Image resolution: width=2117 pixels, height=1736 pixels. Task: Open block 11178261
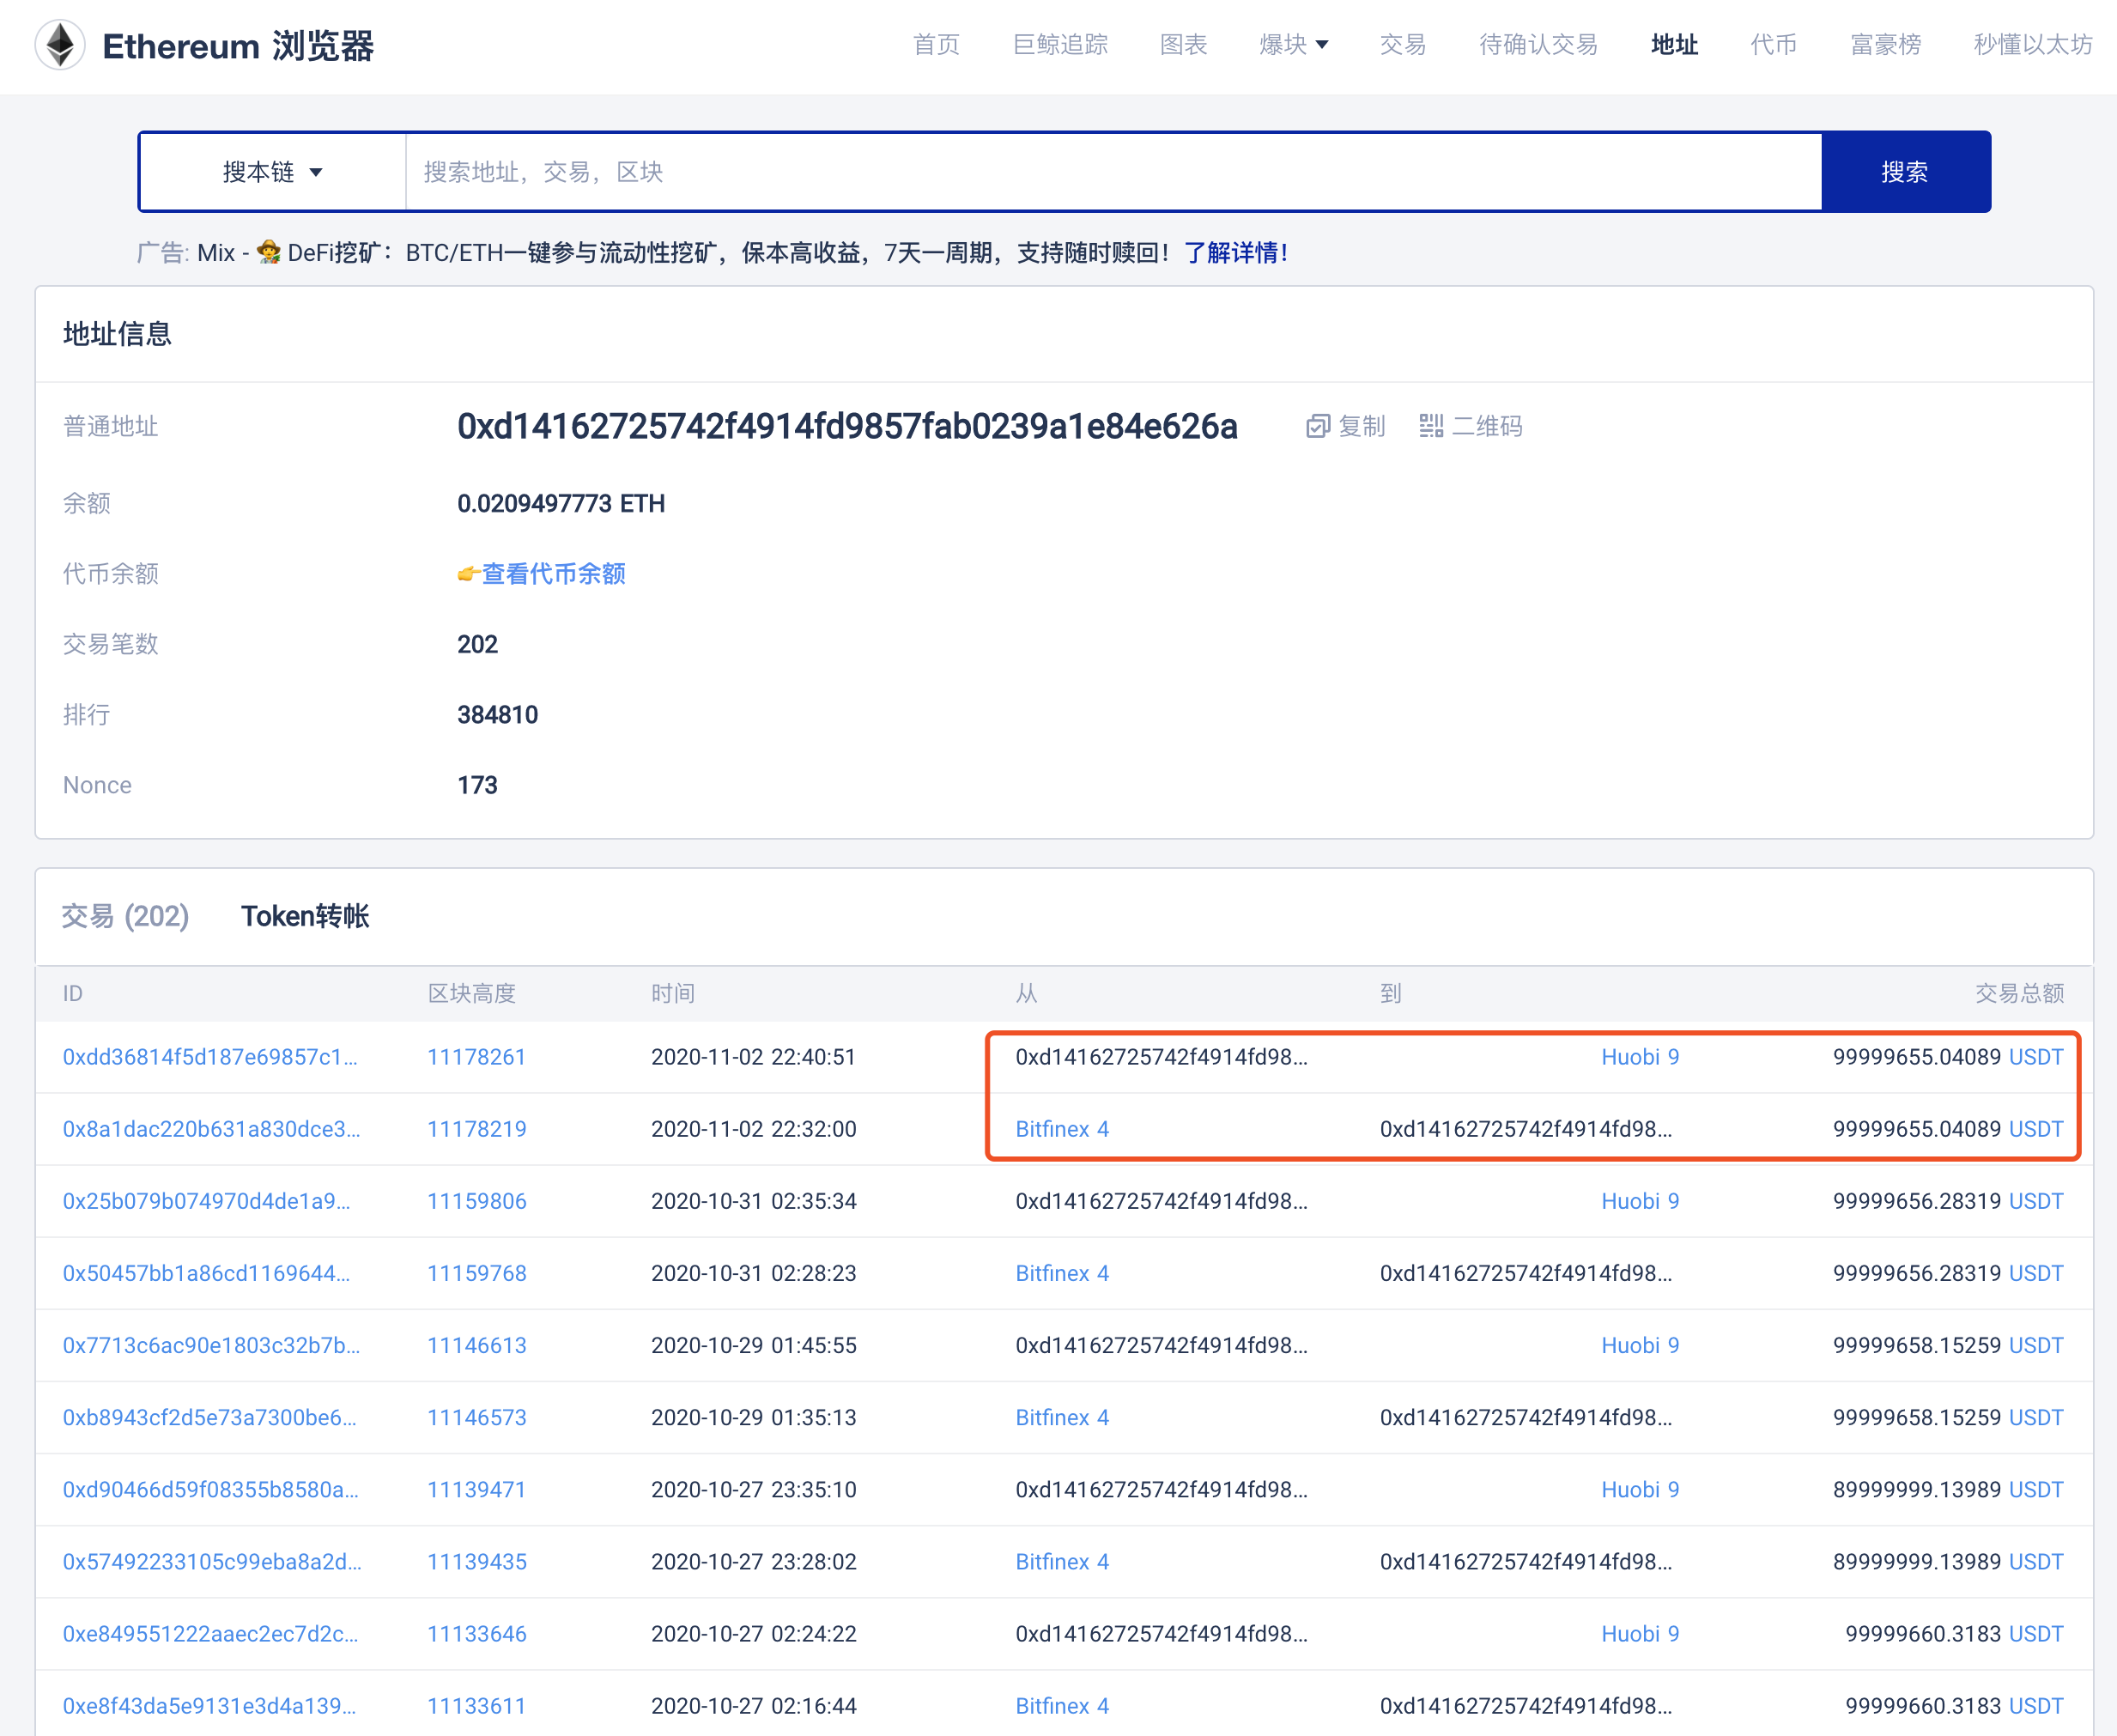point(476,1057)
